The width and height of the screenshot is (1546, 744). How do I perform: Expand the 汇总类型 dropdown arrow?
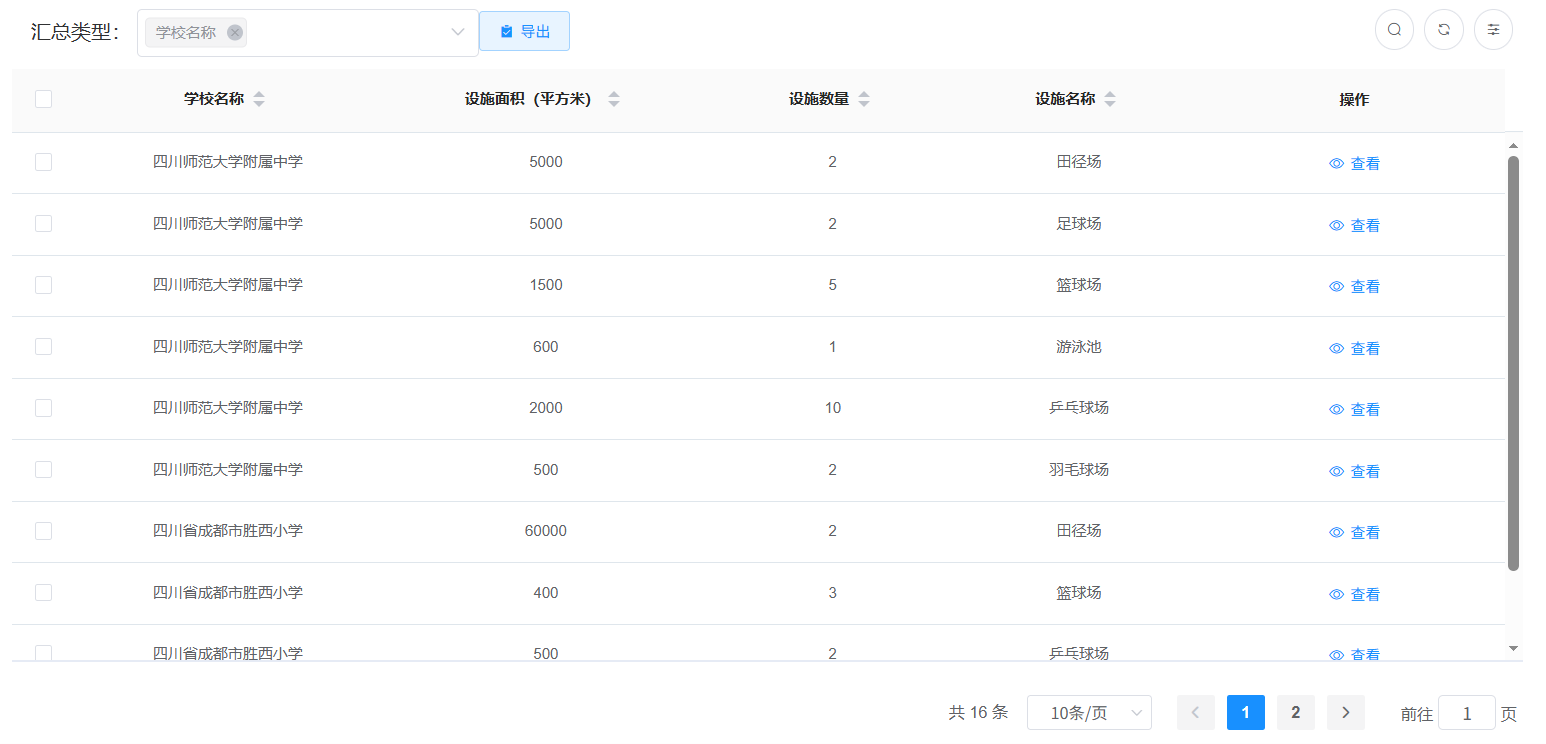pyautogui.click(x=458, y=32)
